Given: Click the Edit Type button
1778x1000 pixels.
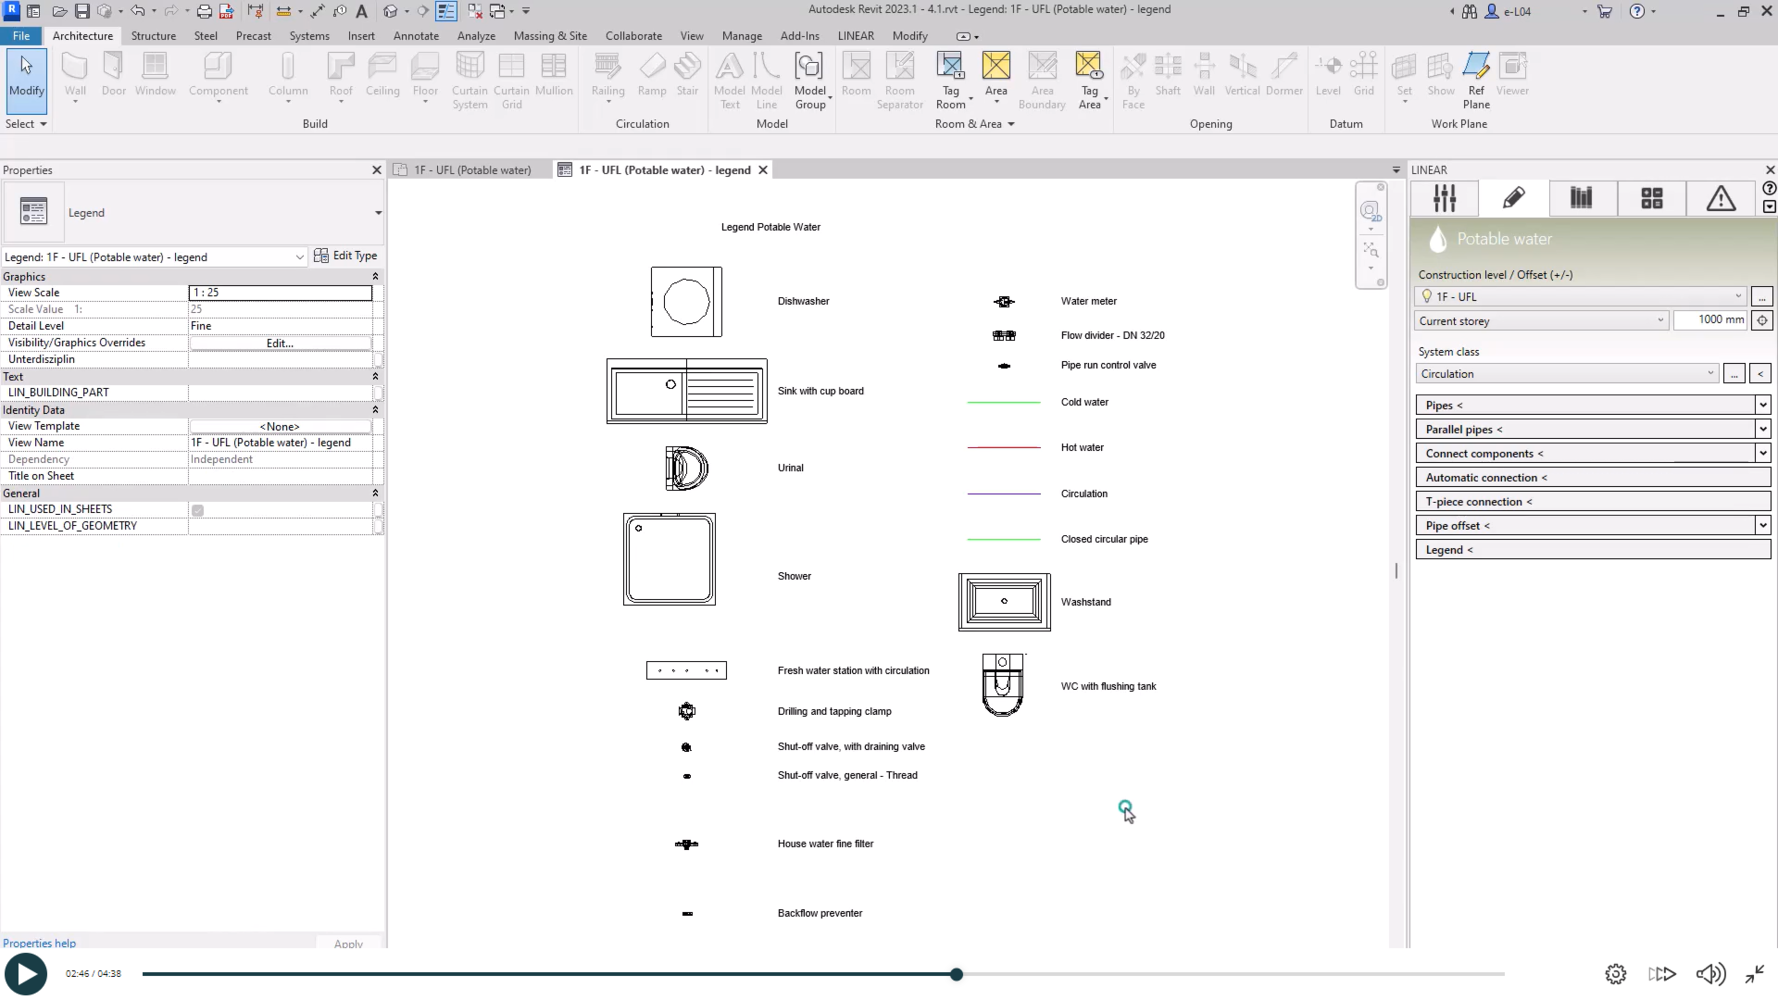Looking at the screenshot, I should tap(345, 256).
